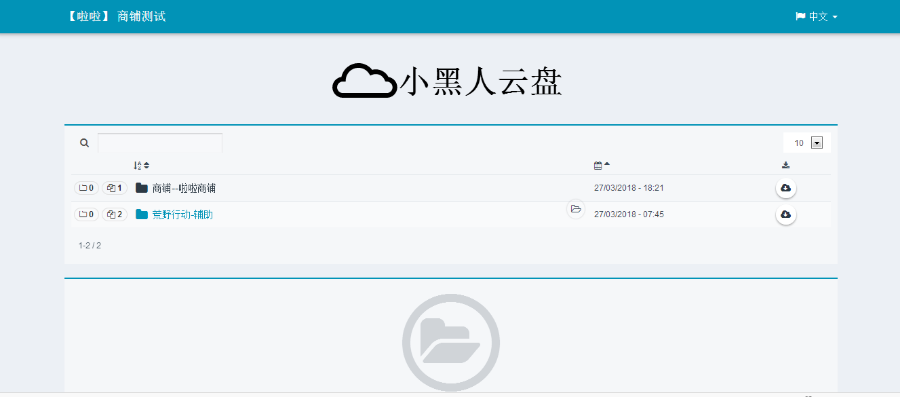Click the large open-folder placeholder icon

tap(451, 342)
